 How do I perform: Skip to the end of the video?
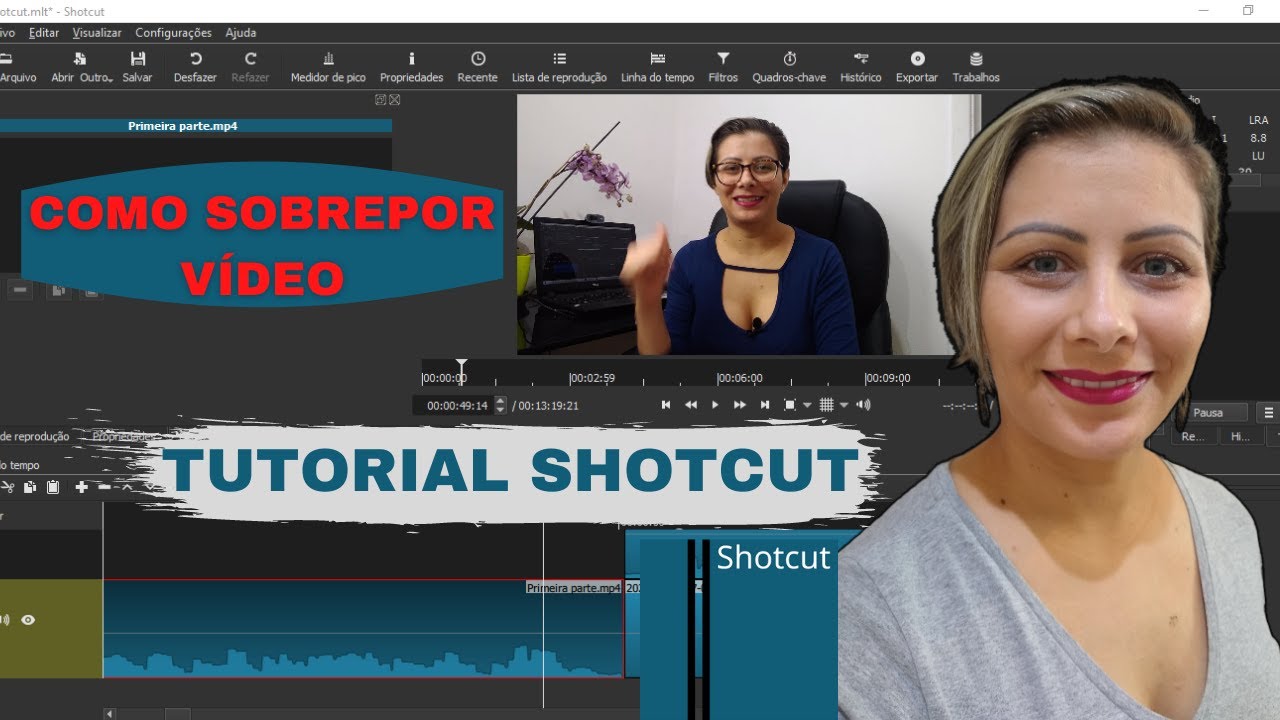[765, 404]
